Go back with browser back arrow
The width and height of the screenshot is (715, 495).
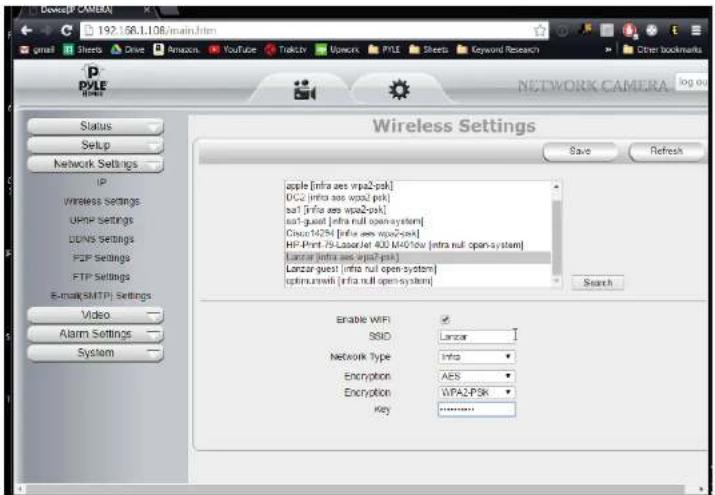coord(26,31)
